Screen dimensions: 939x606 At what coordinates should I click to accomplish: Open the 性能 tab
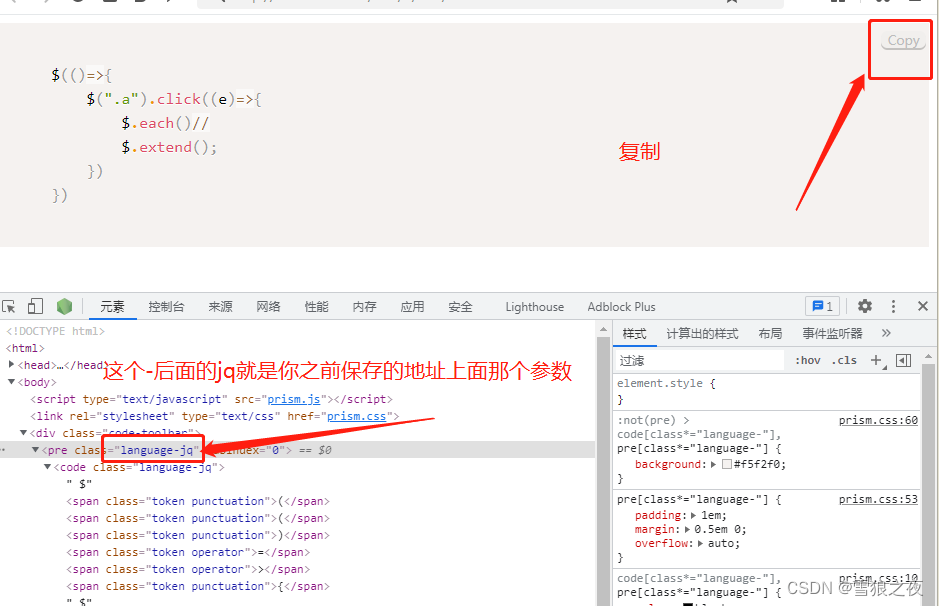316,307
